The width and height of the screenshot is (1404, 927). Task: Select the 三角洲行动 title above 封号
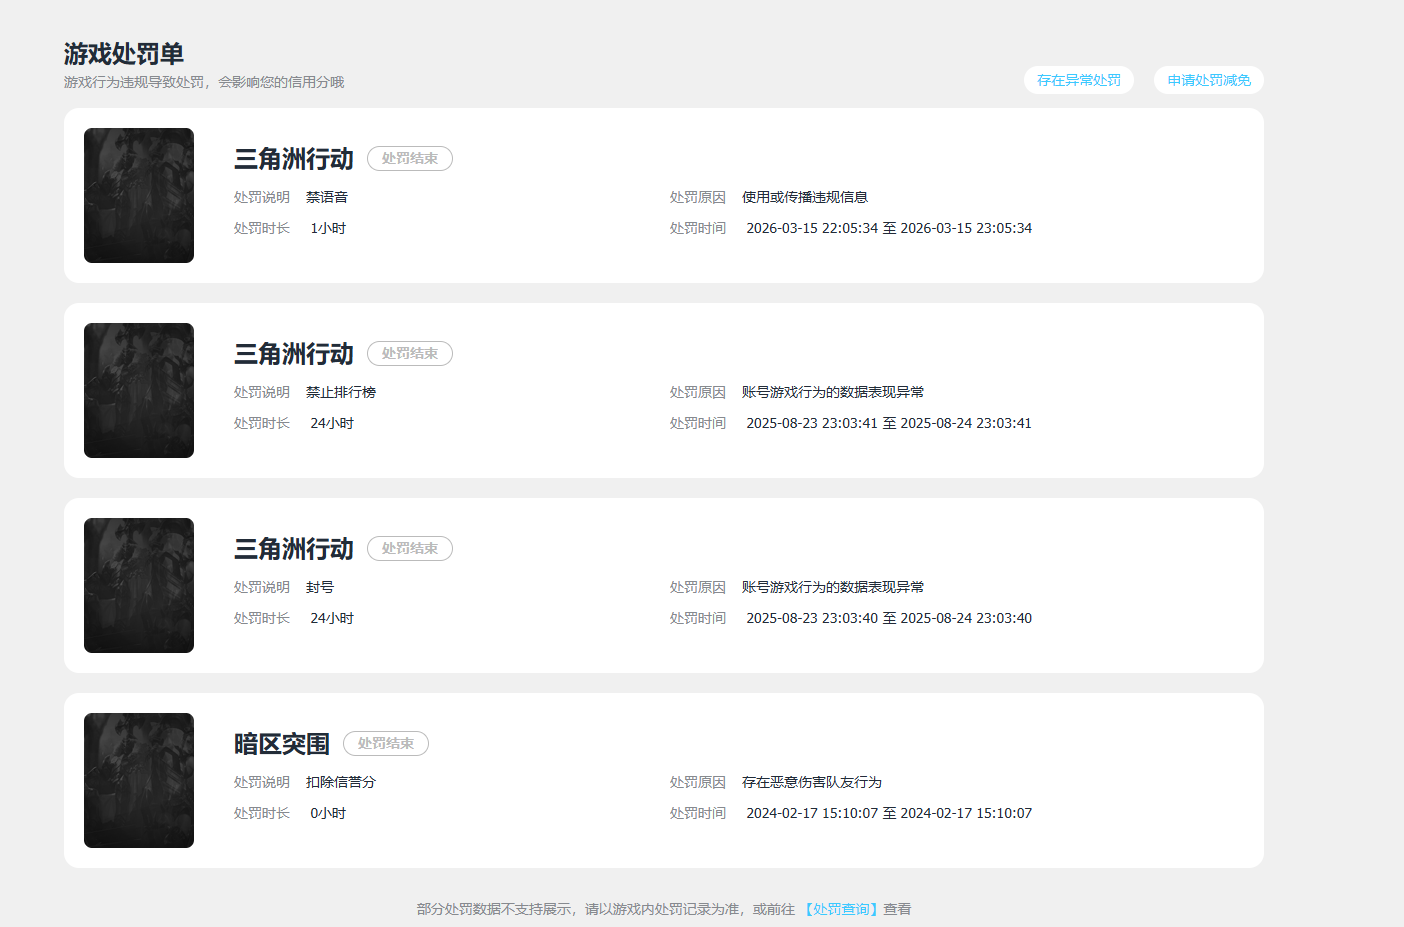pos(294,549)
